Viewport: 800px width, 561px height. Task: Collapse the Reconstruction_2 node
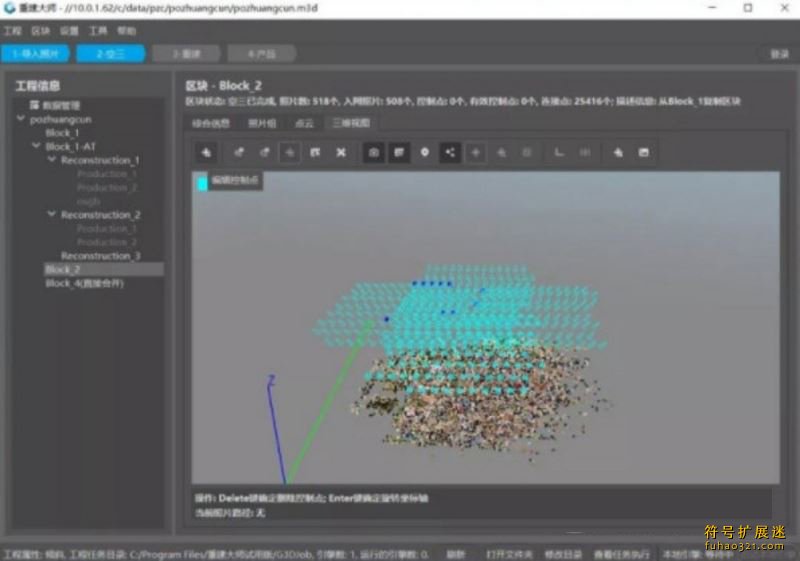point(52,215)
